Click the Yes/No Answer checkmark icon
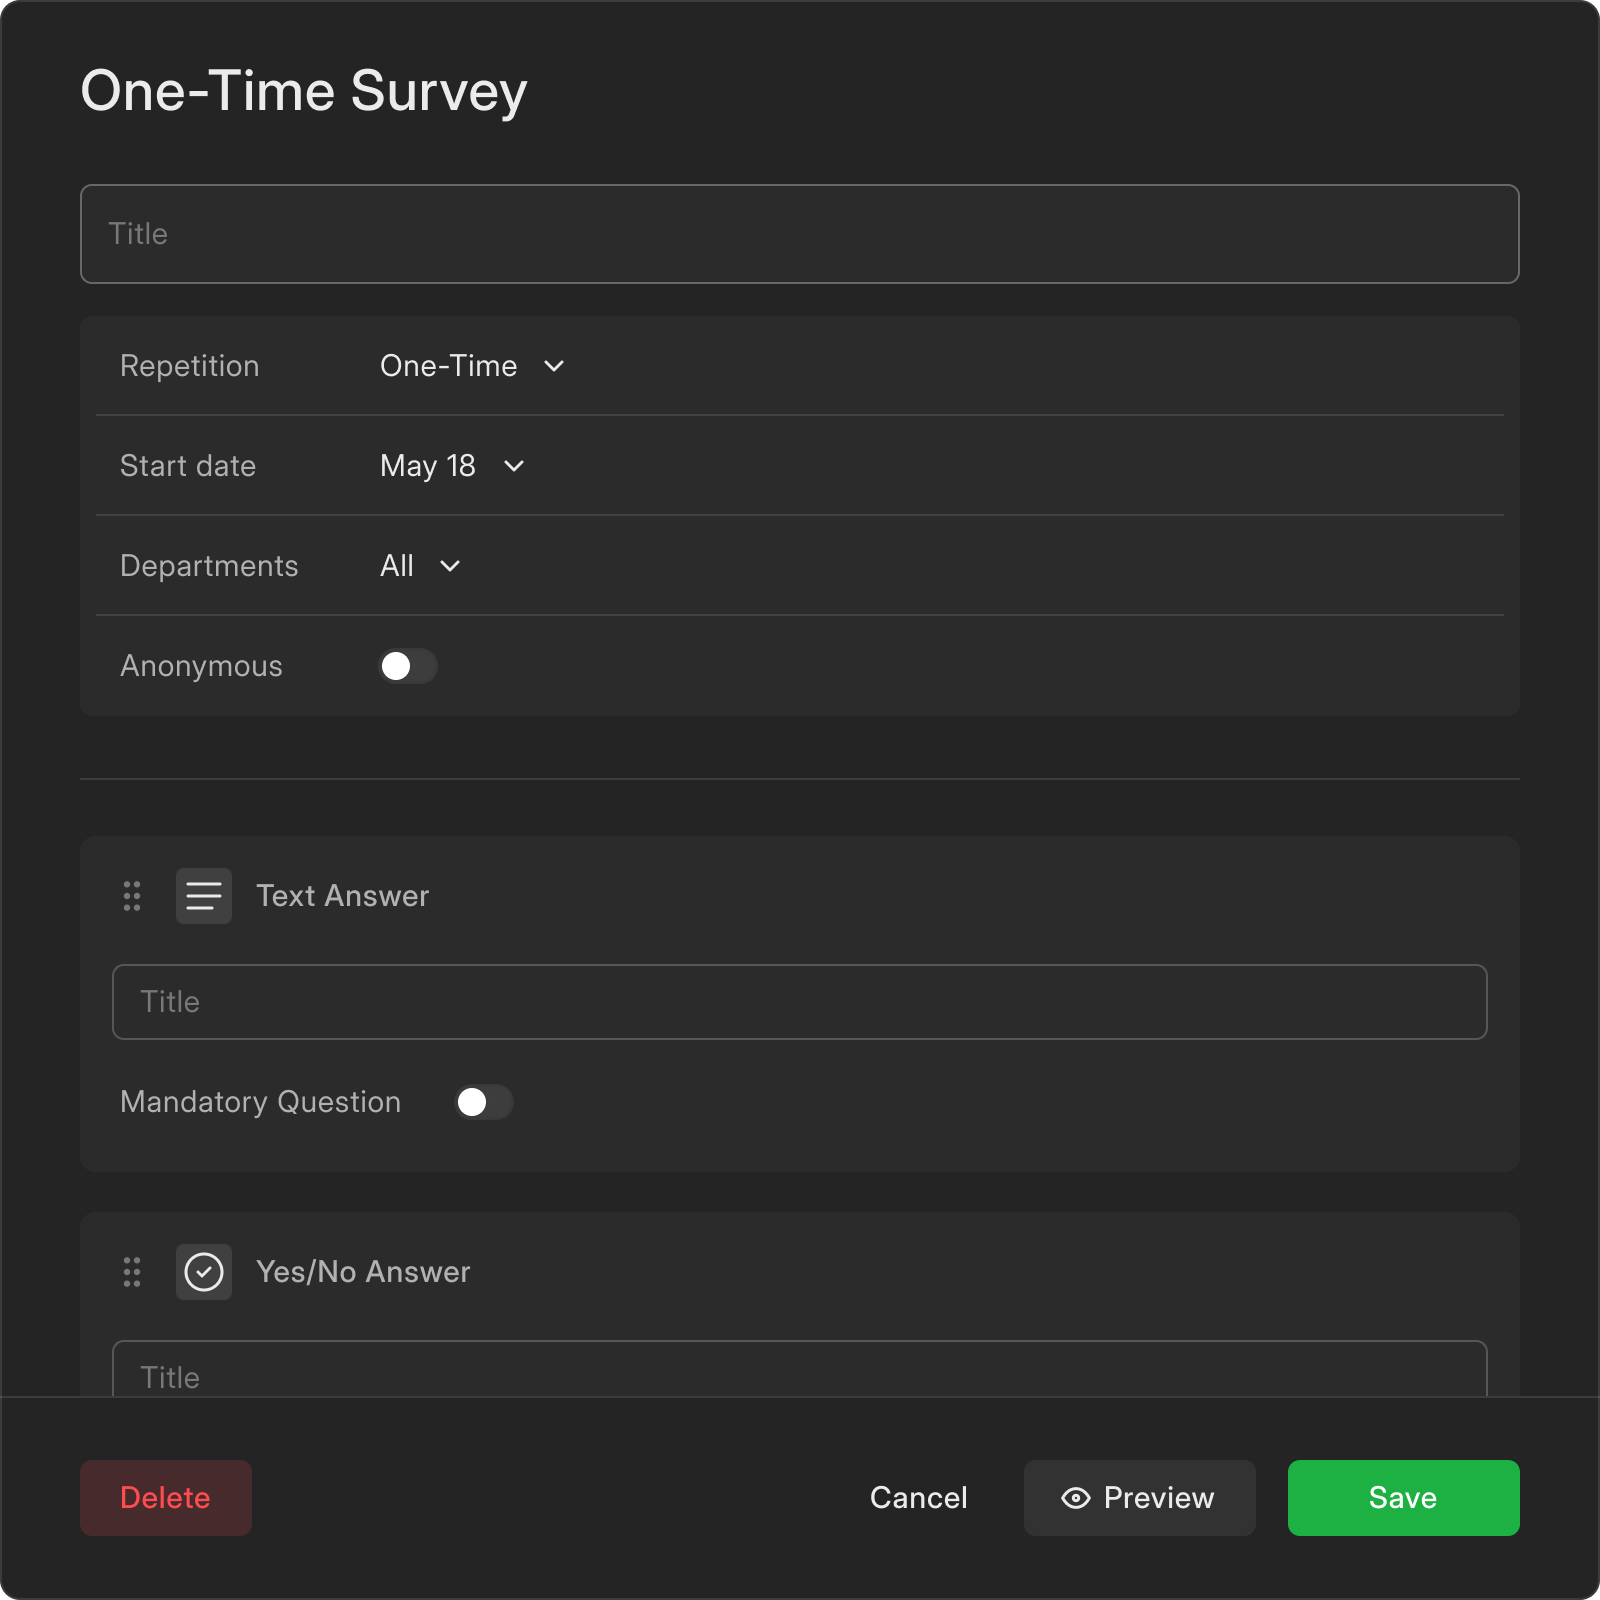 click(204, 1272)
